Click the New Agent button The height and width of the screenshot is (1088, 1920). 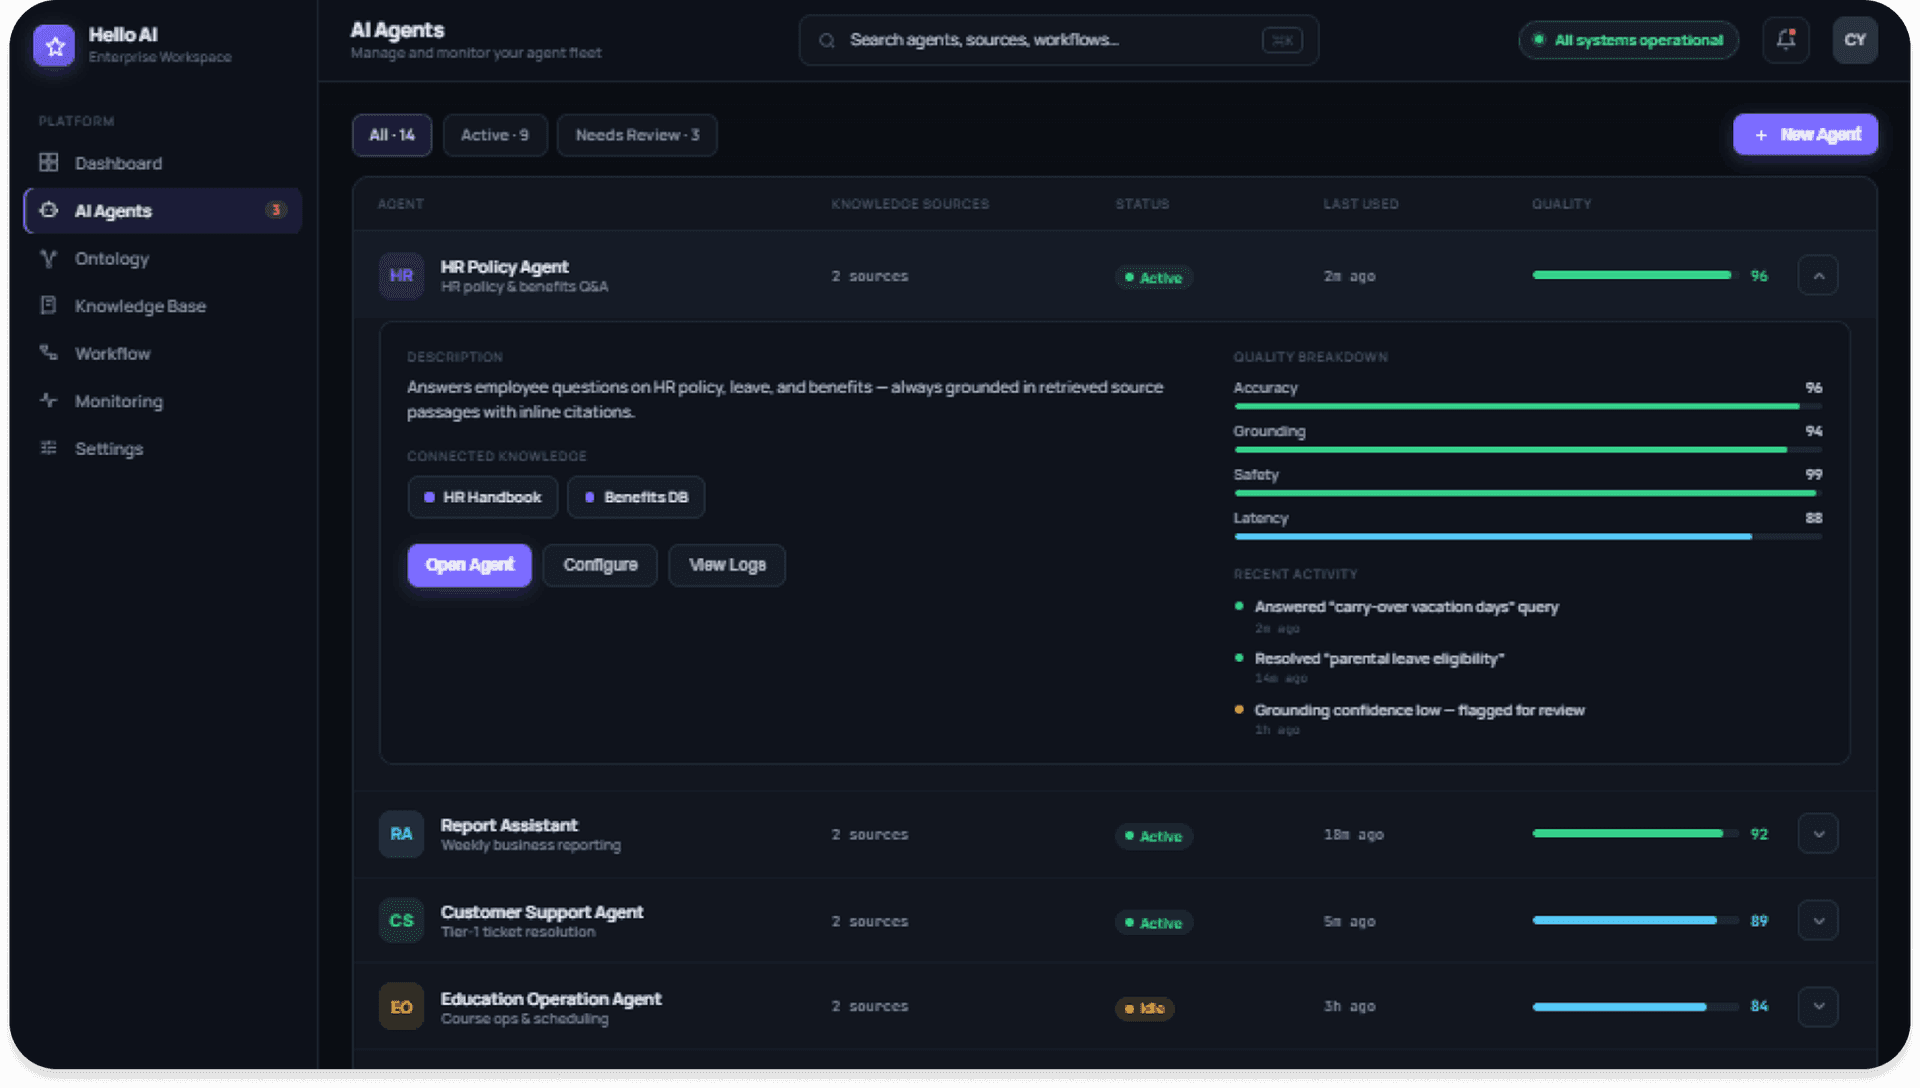[1805, 135]
